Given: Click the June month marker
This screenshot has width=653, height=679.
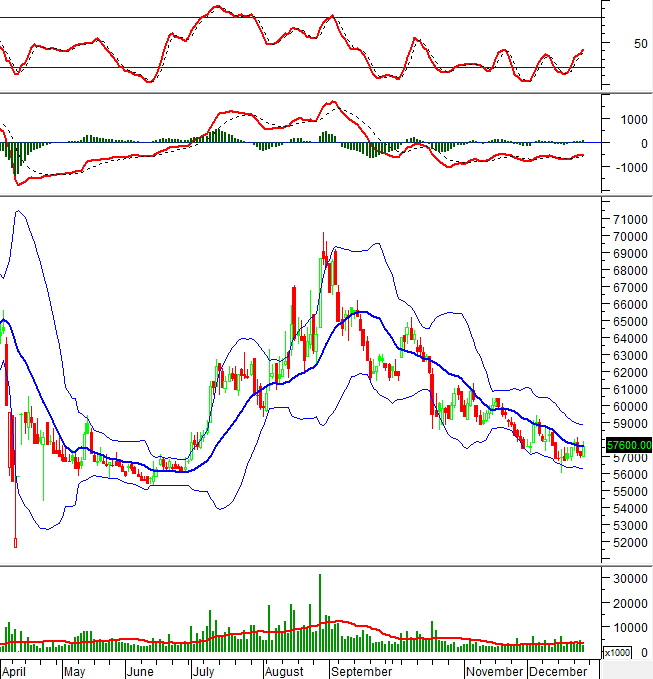Looking at the screenshot, I should pos(141,672).
